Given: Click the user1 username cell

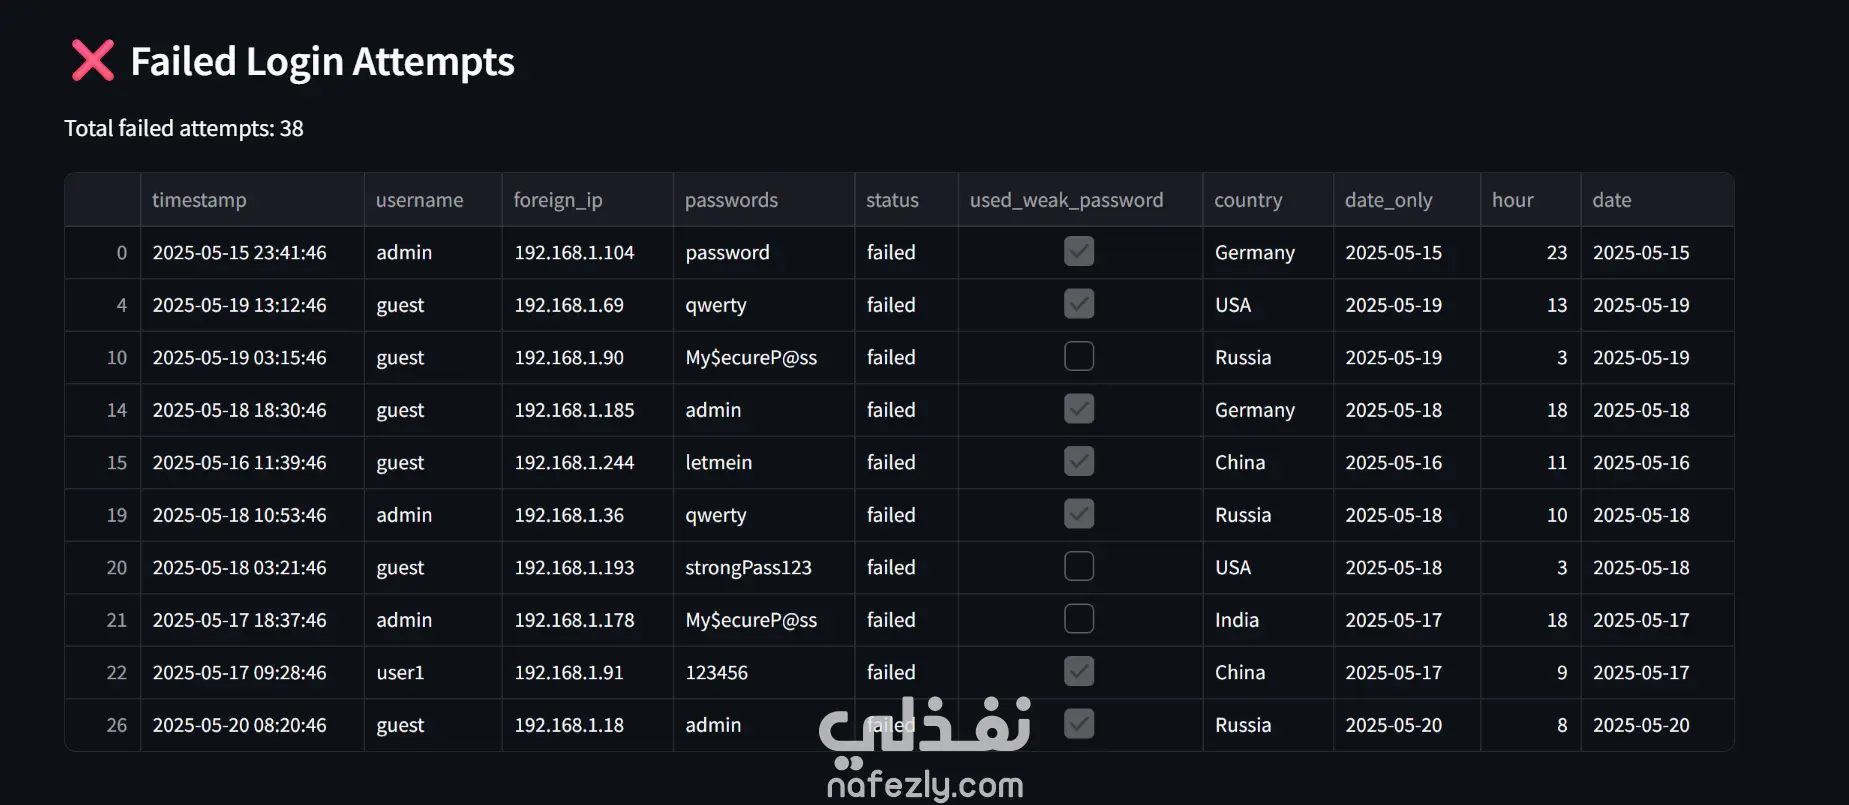Looking at the screenshot, I should 433,673.
